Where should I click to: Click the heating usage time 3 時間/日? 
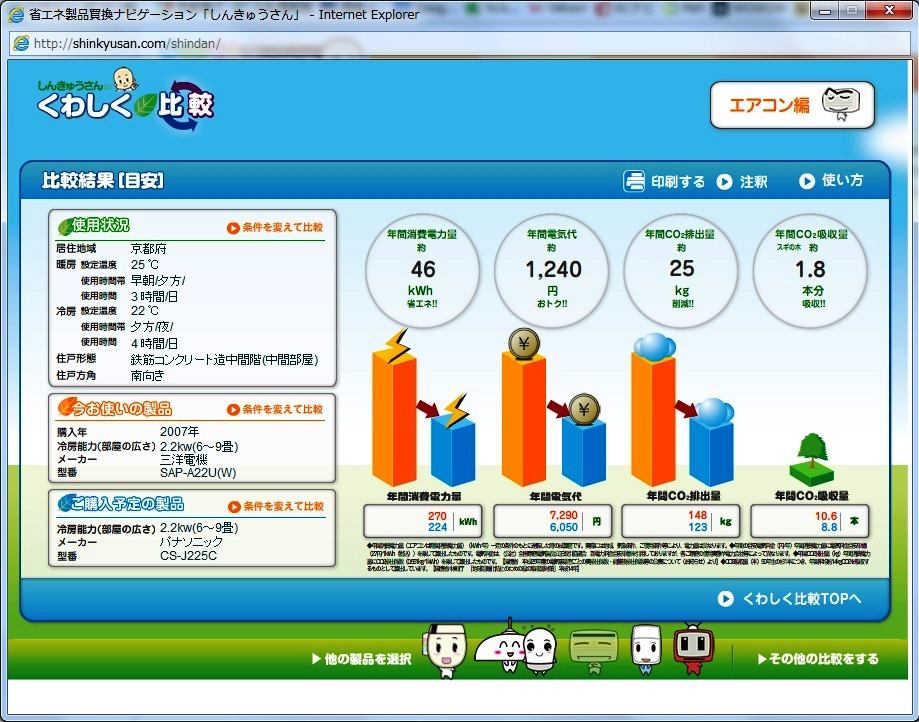point(154,297)
